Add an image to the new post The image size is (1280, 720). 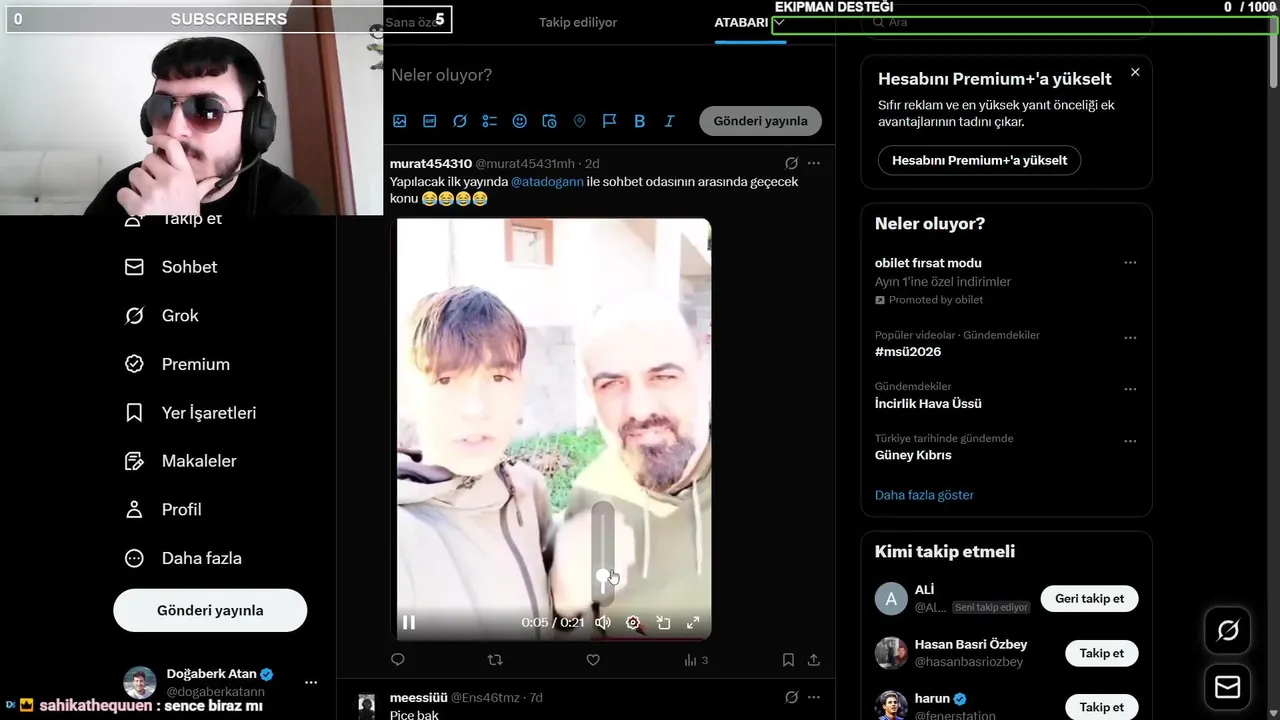tap(400, 121)
